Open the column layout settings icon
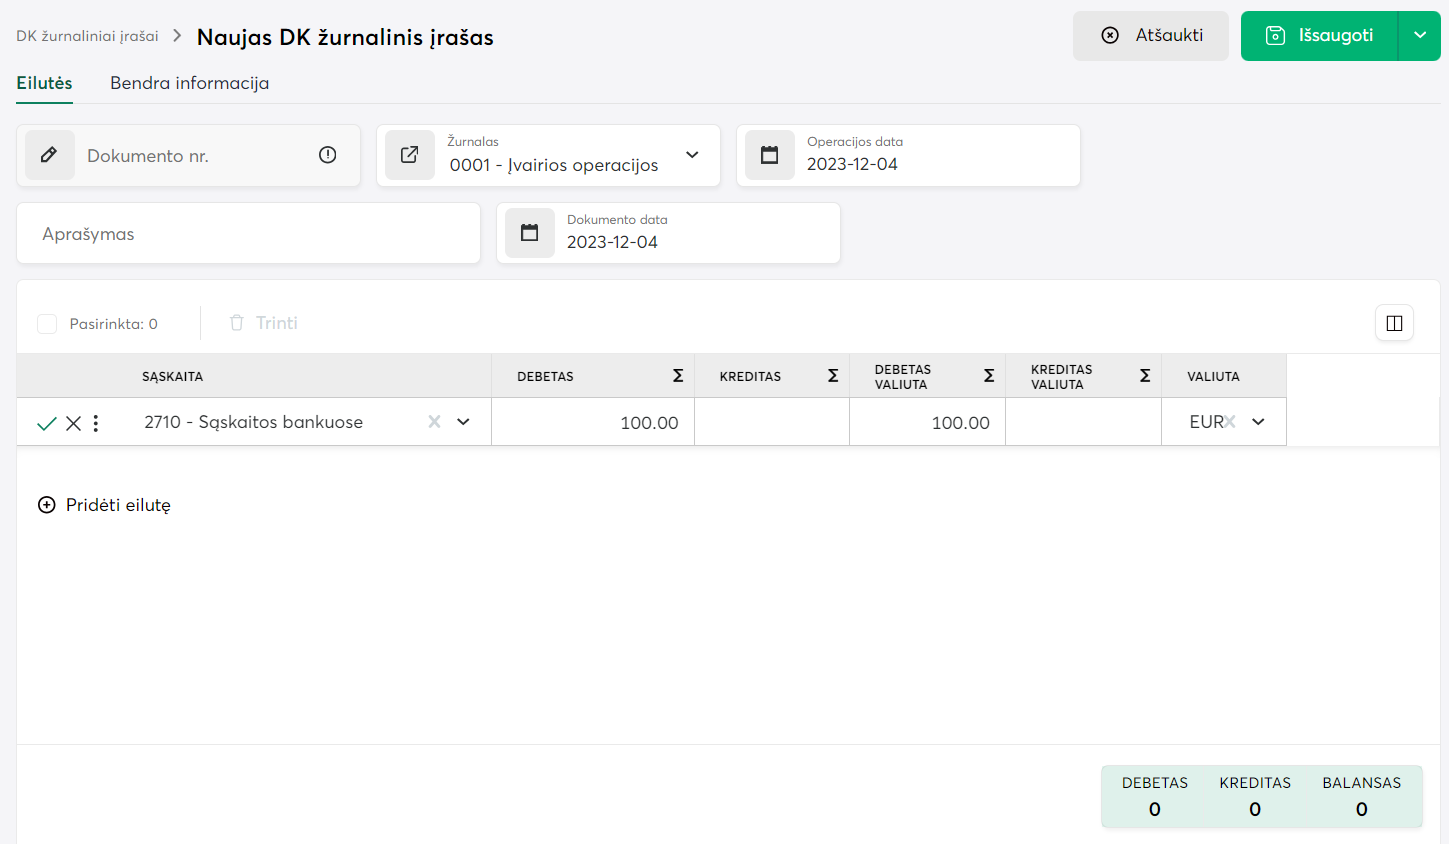 [x=1394, y=323]
